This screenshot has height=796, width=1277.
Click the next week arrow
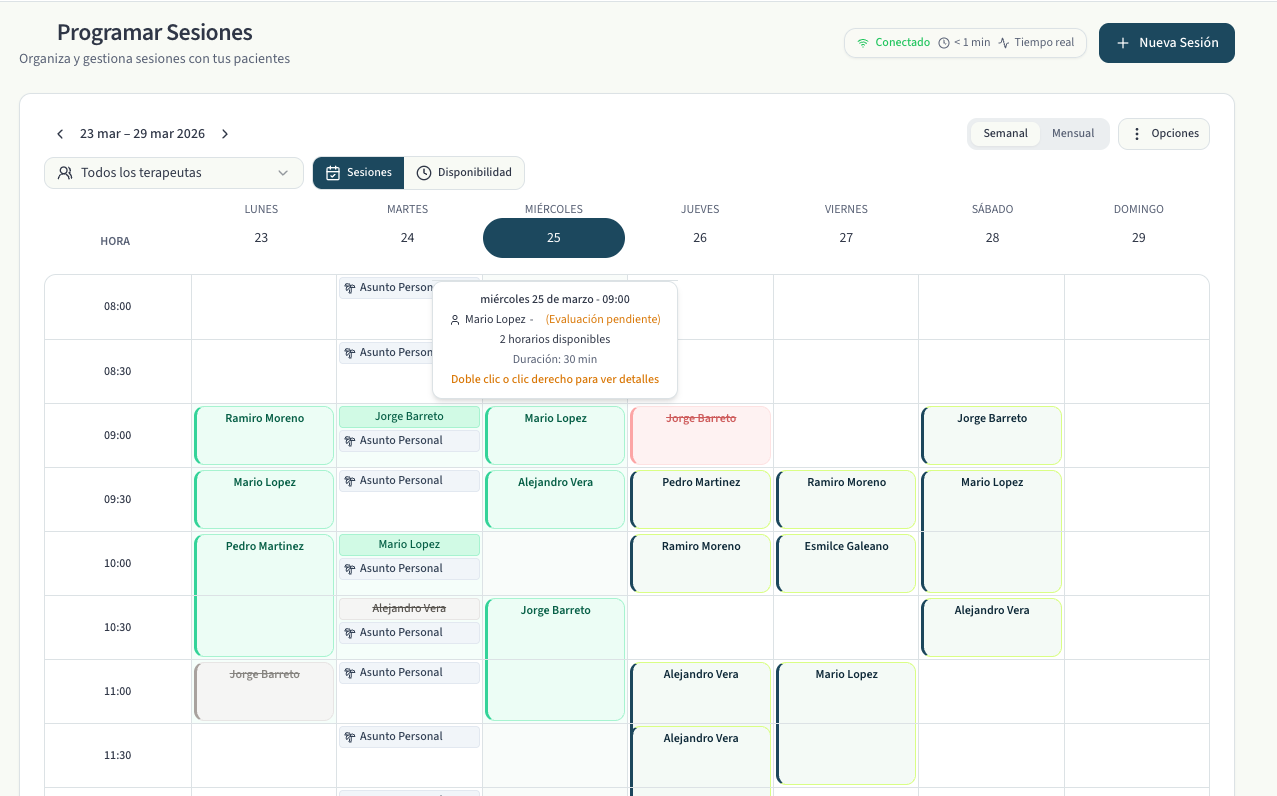tap(225, 134)
